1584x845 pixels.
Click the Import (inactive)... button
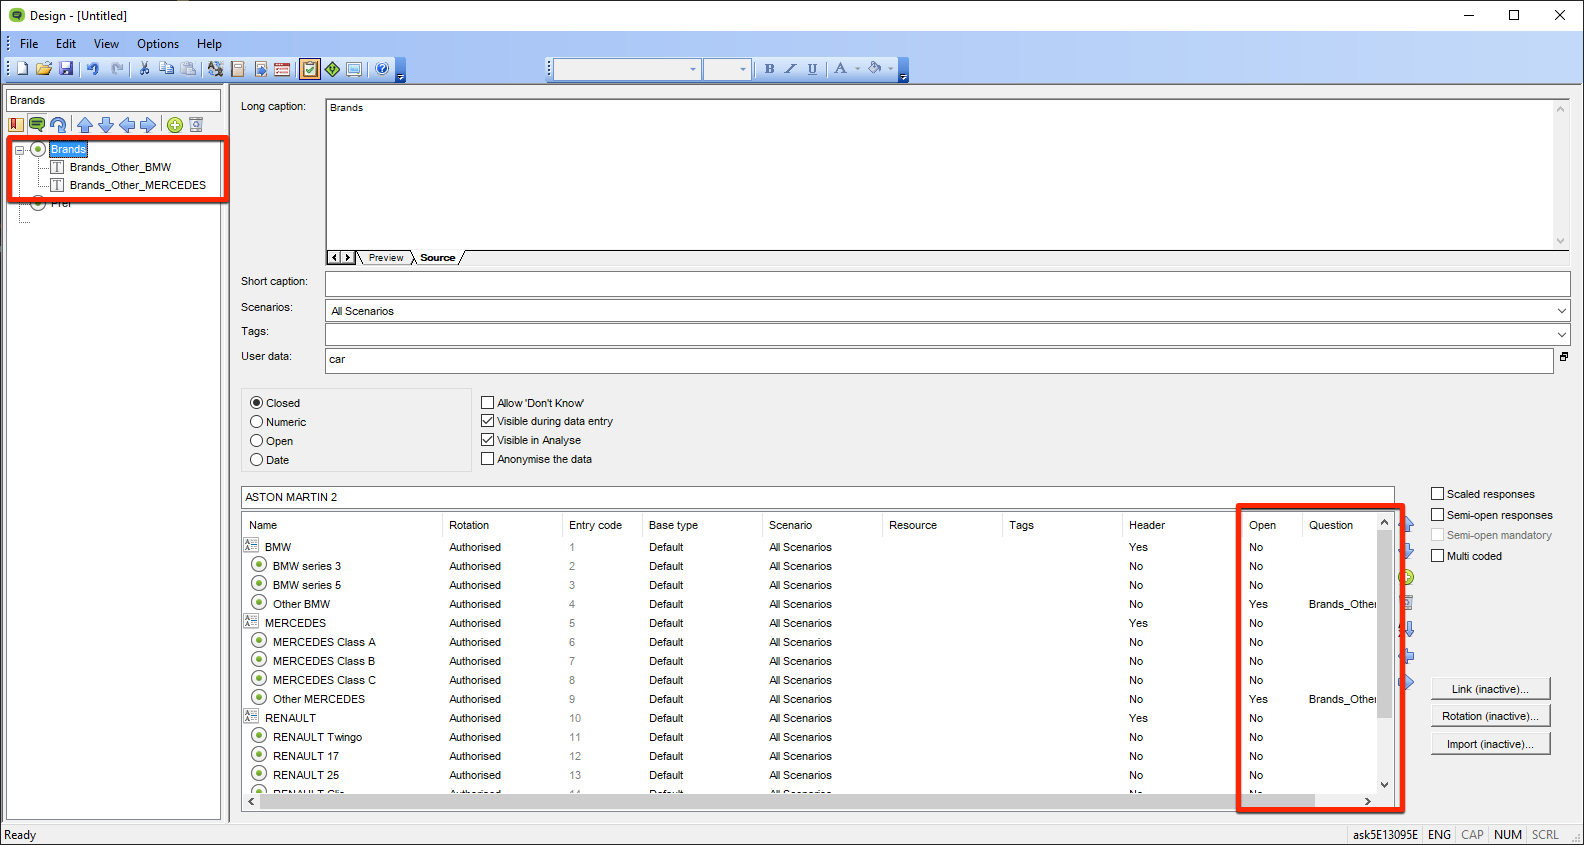point(1490,744)
